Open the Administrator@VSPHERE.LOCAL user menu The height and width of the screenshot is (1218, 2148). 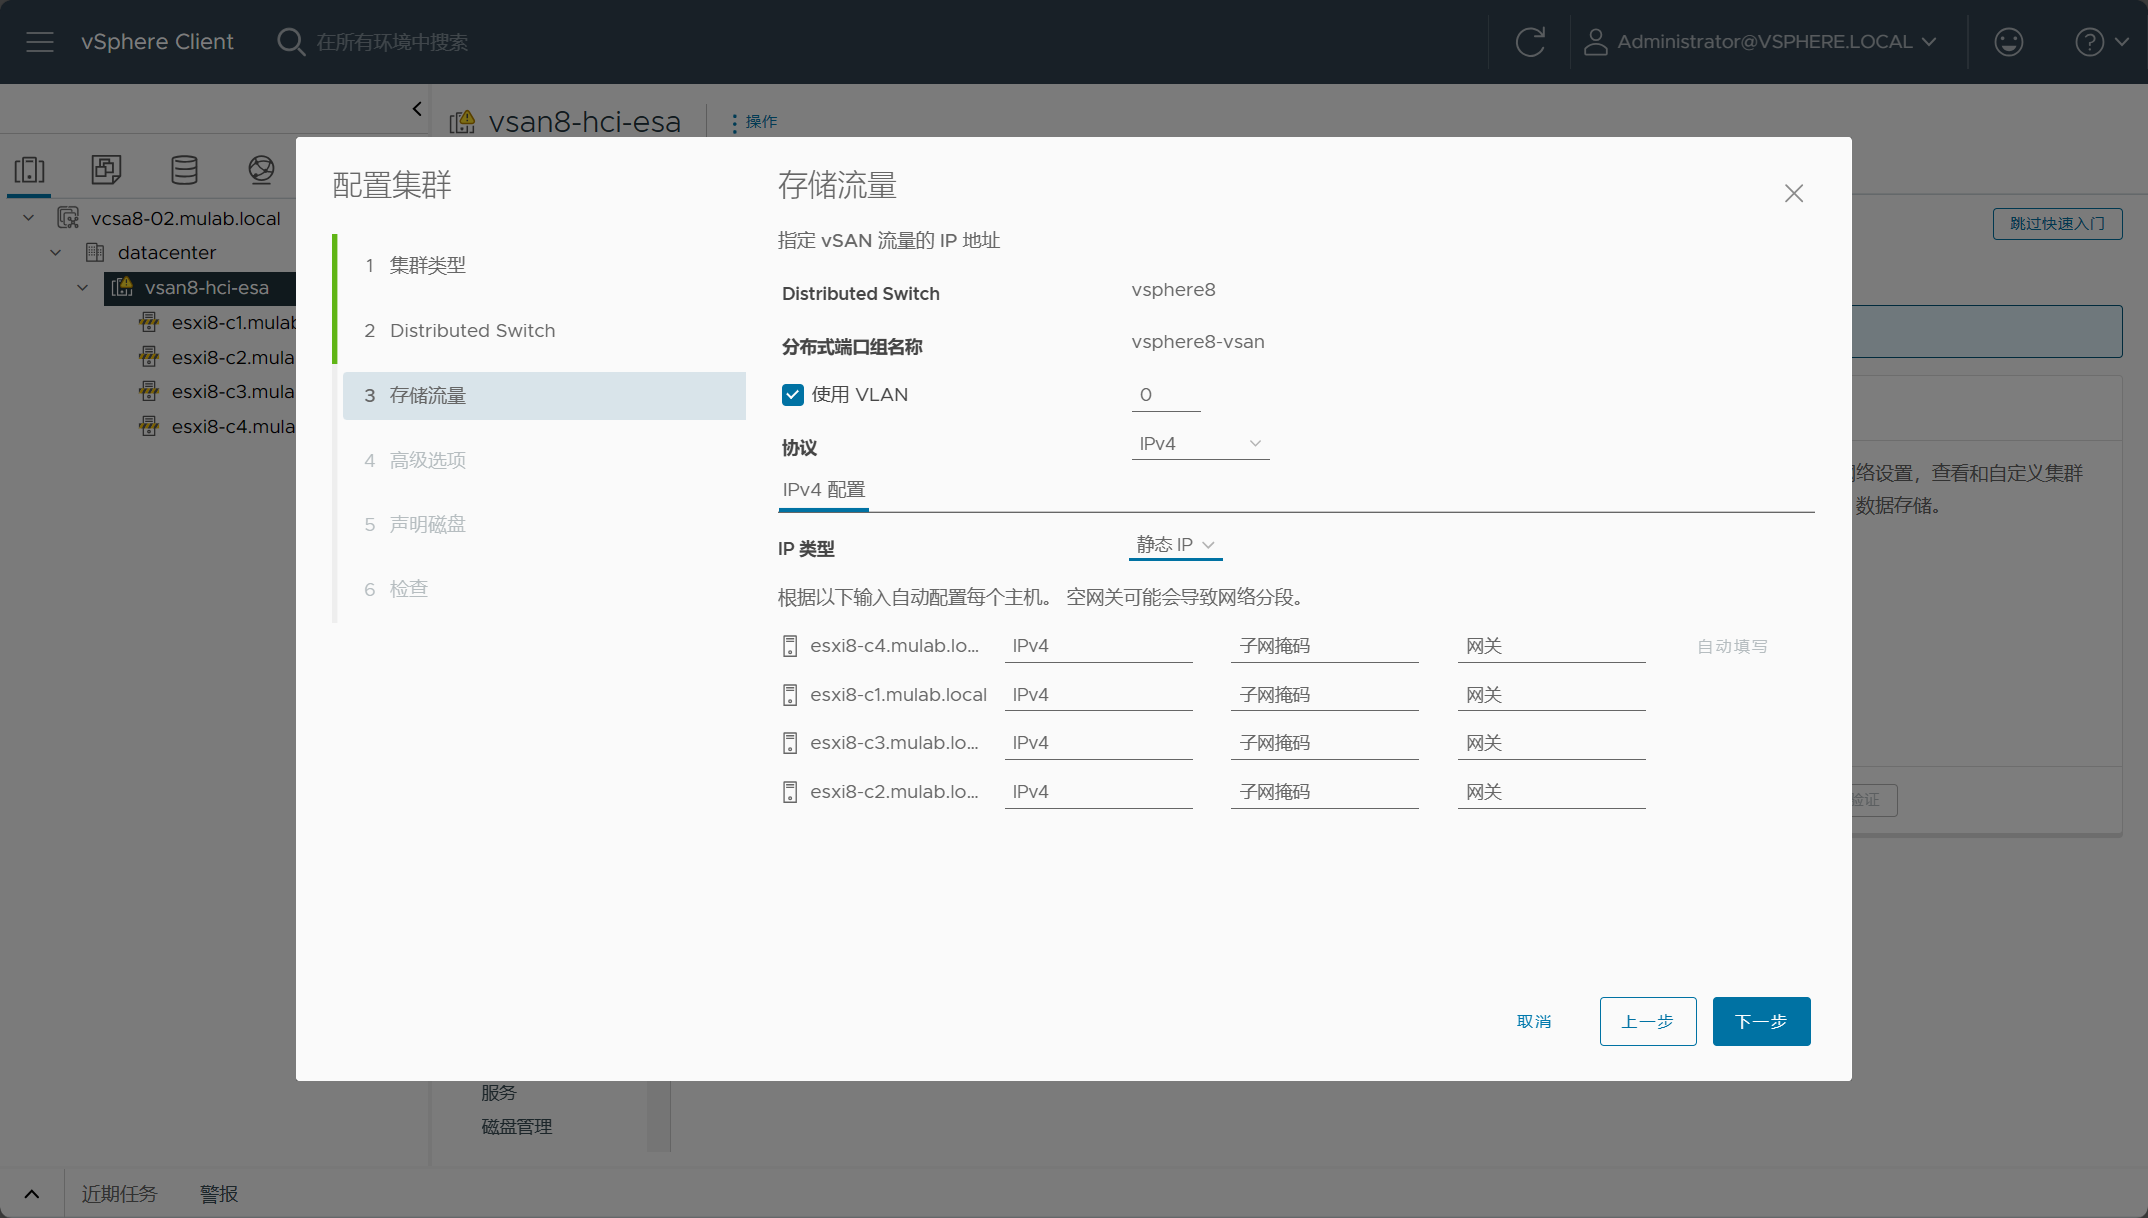pos(1776,42)
